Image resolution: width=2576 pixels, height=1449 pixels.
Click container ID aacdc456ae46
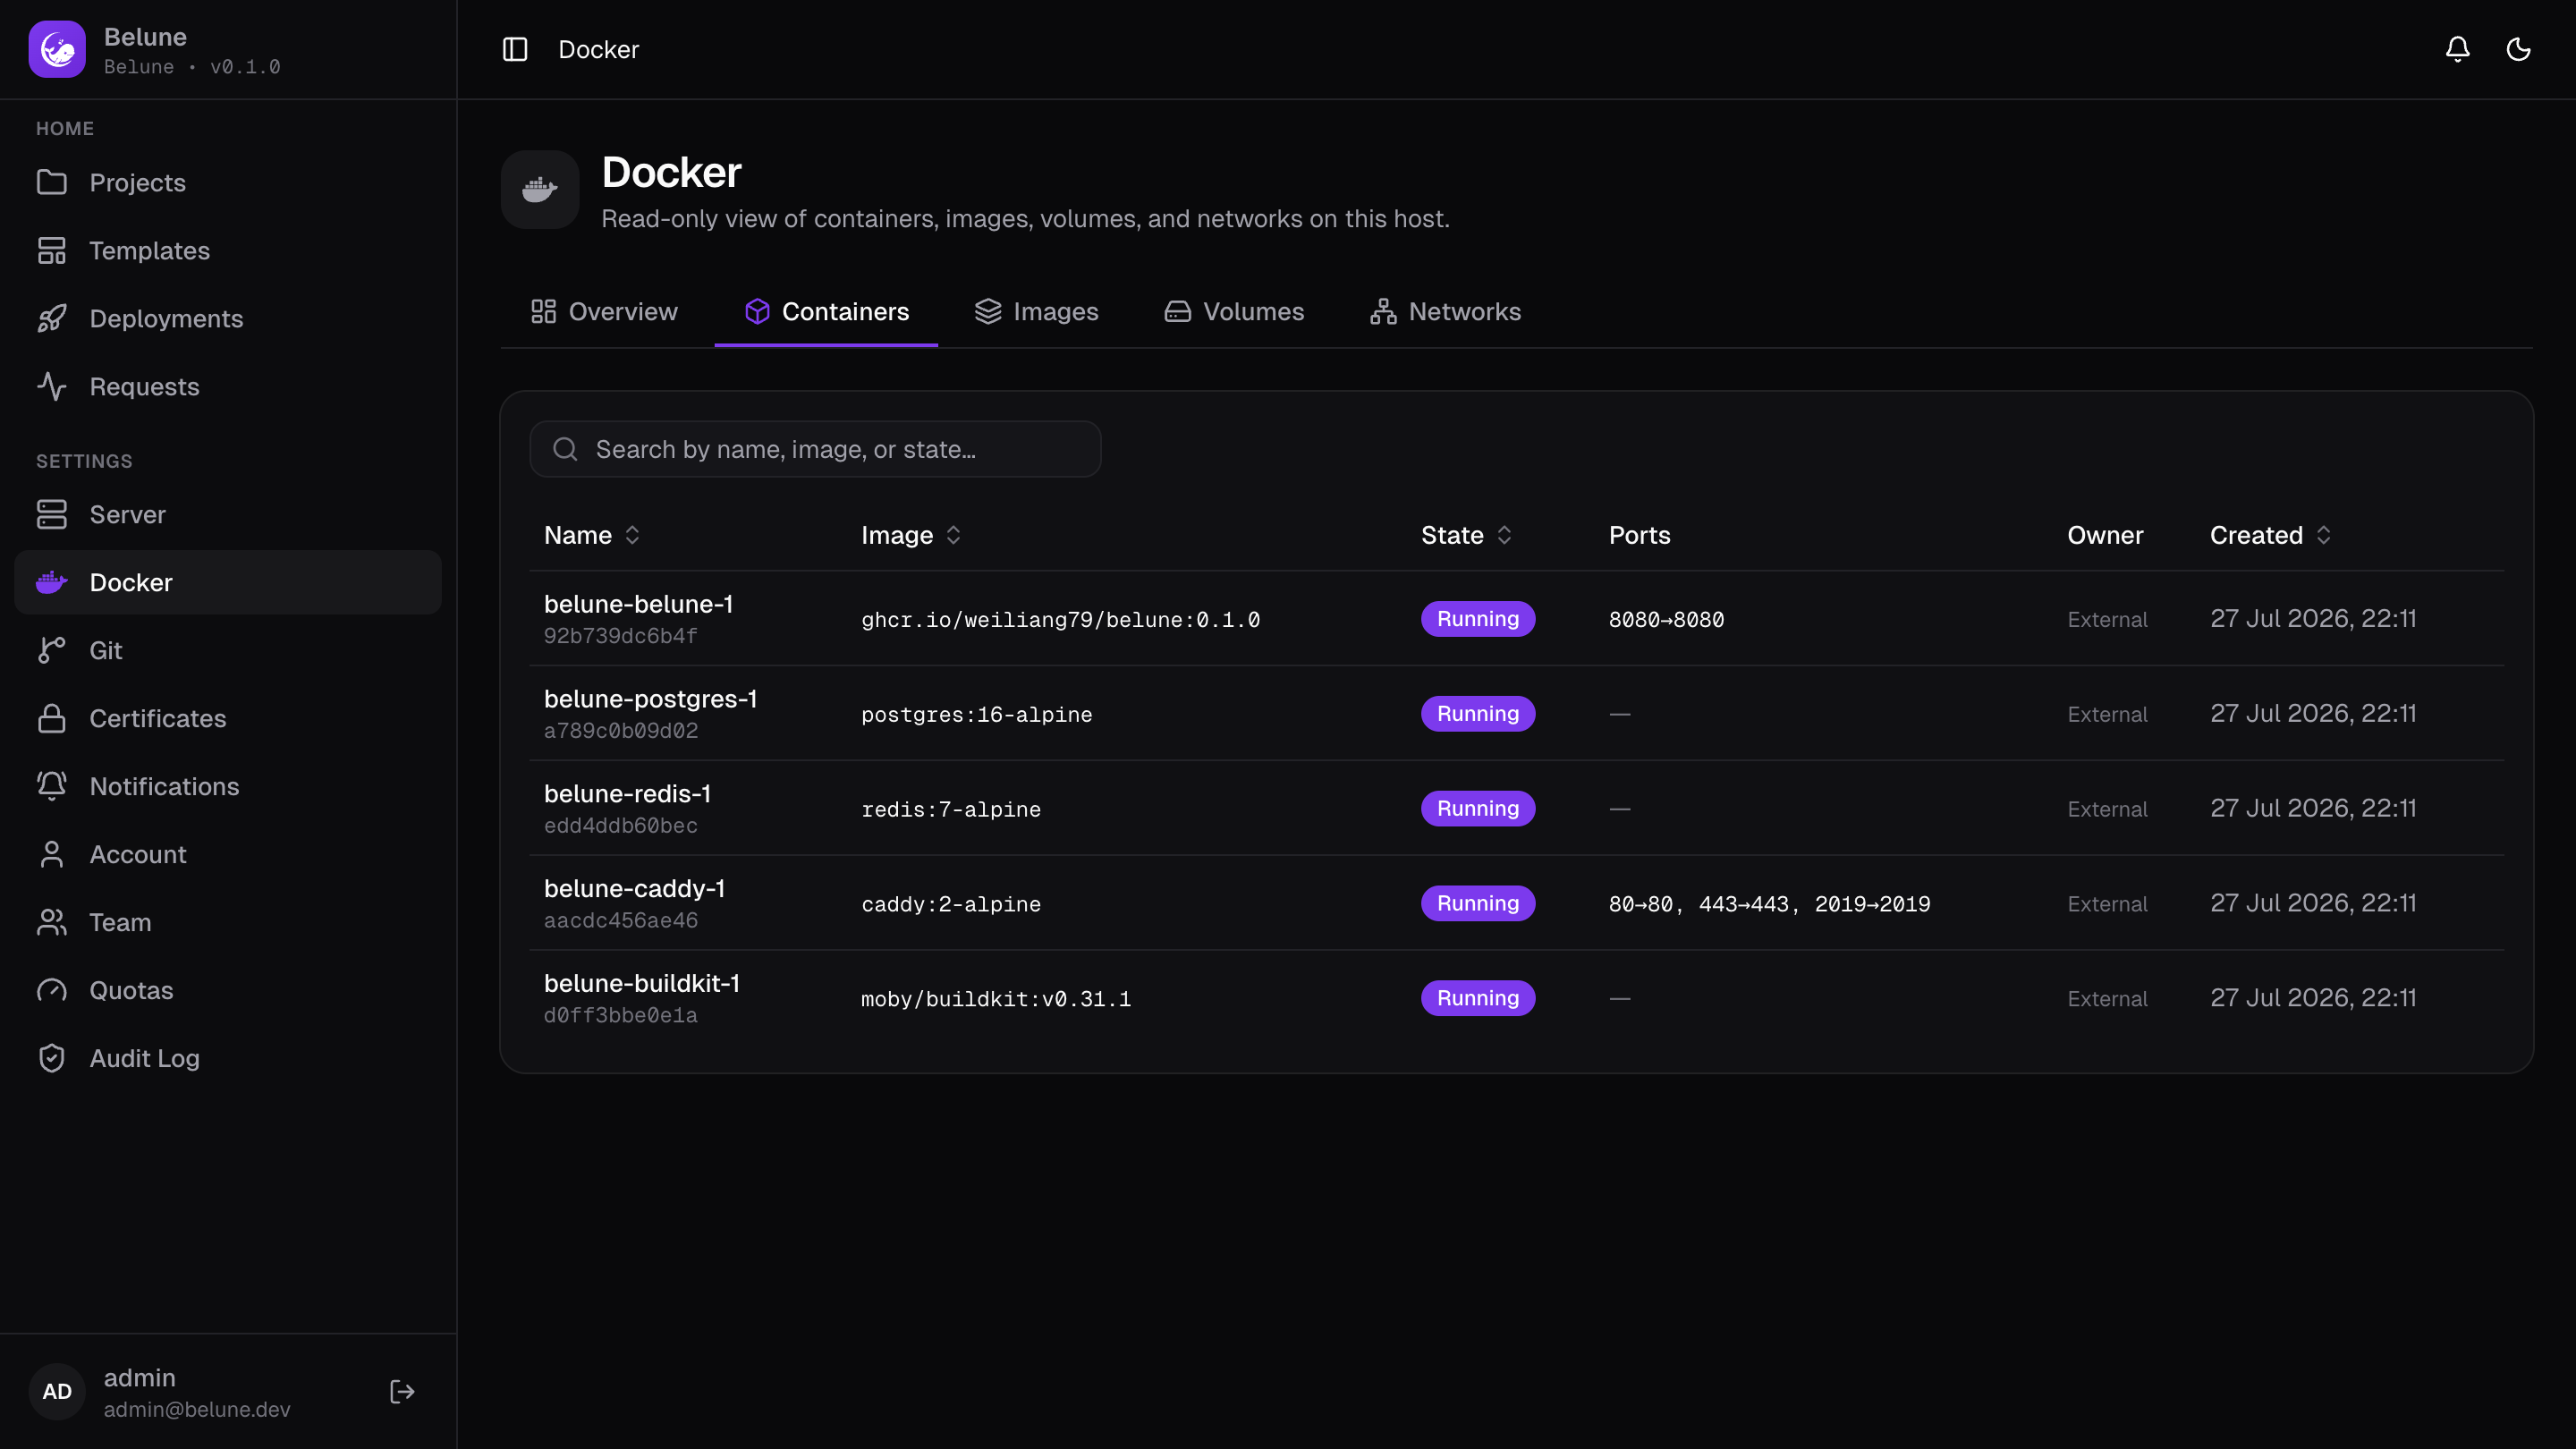(620, 921)
